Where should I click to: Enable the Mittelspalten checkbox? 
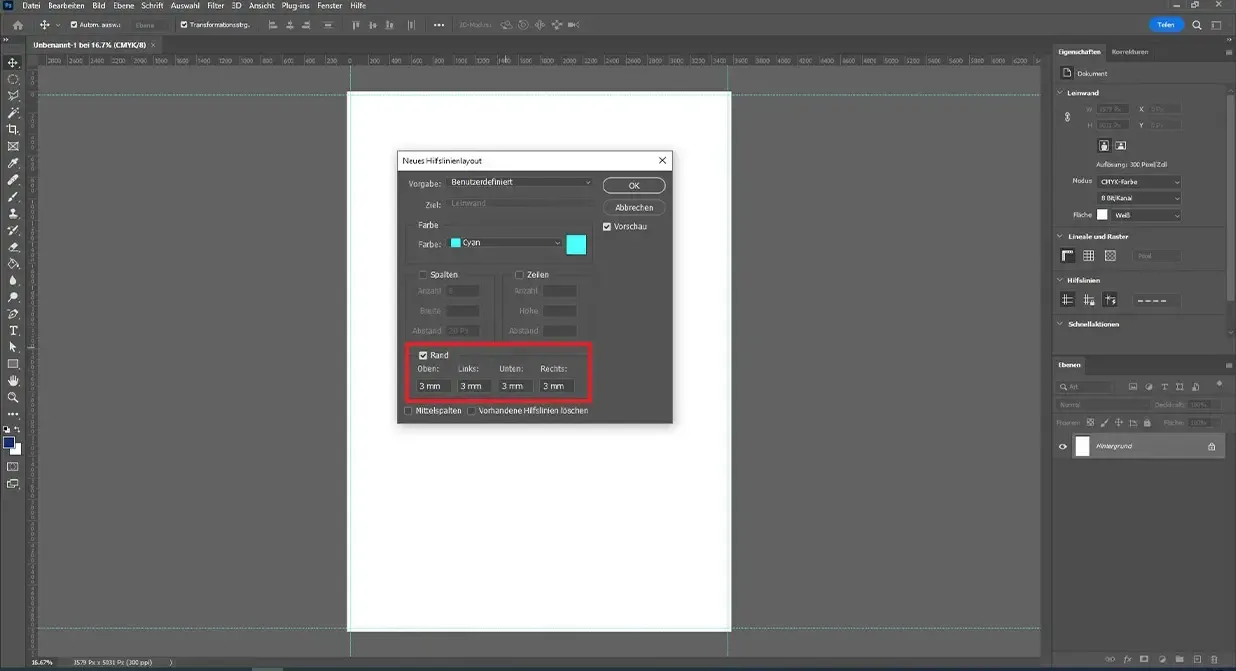click(x=408, y=410)
